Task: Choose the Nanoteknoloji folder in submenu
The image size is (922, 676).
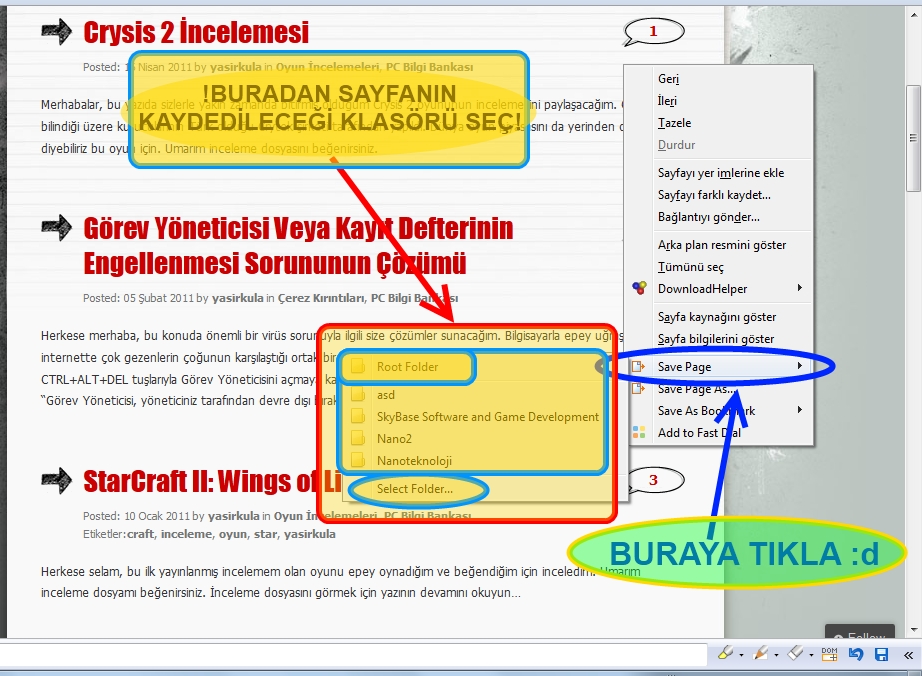Action: click(x=414, y=461)
